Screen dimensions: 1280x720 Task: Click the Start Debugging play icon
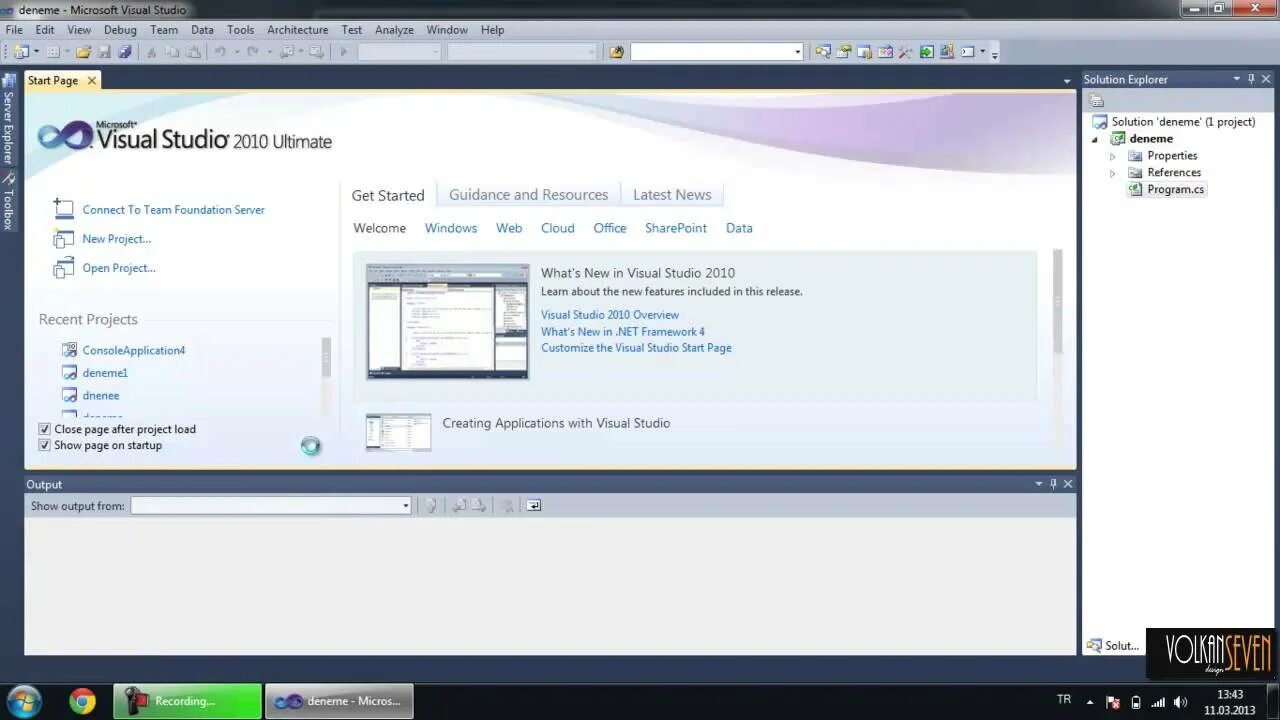344,52
